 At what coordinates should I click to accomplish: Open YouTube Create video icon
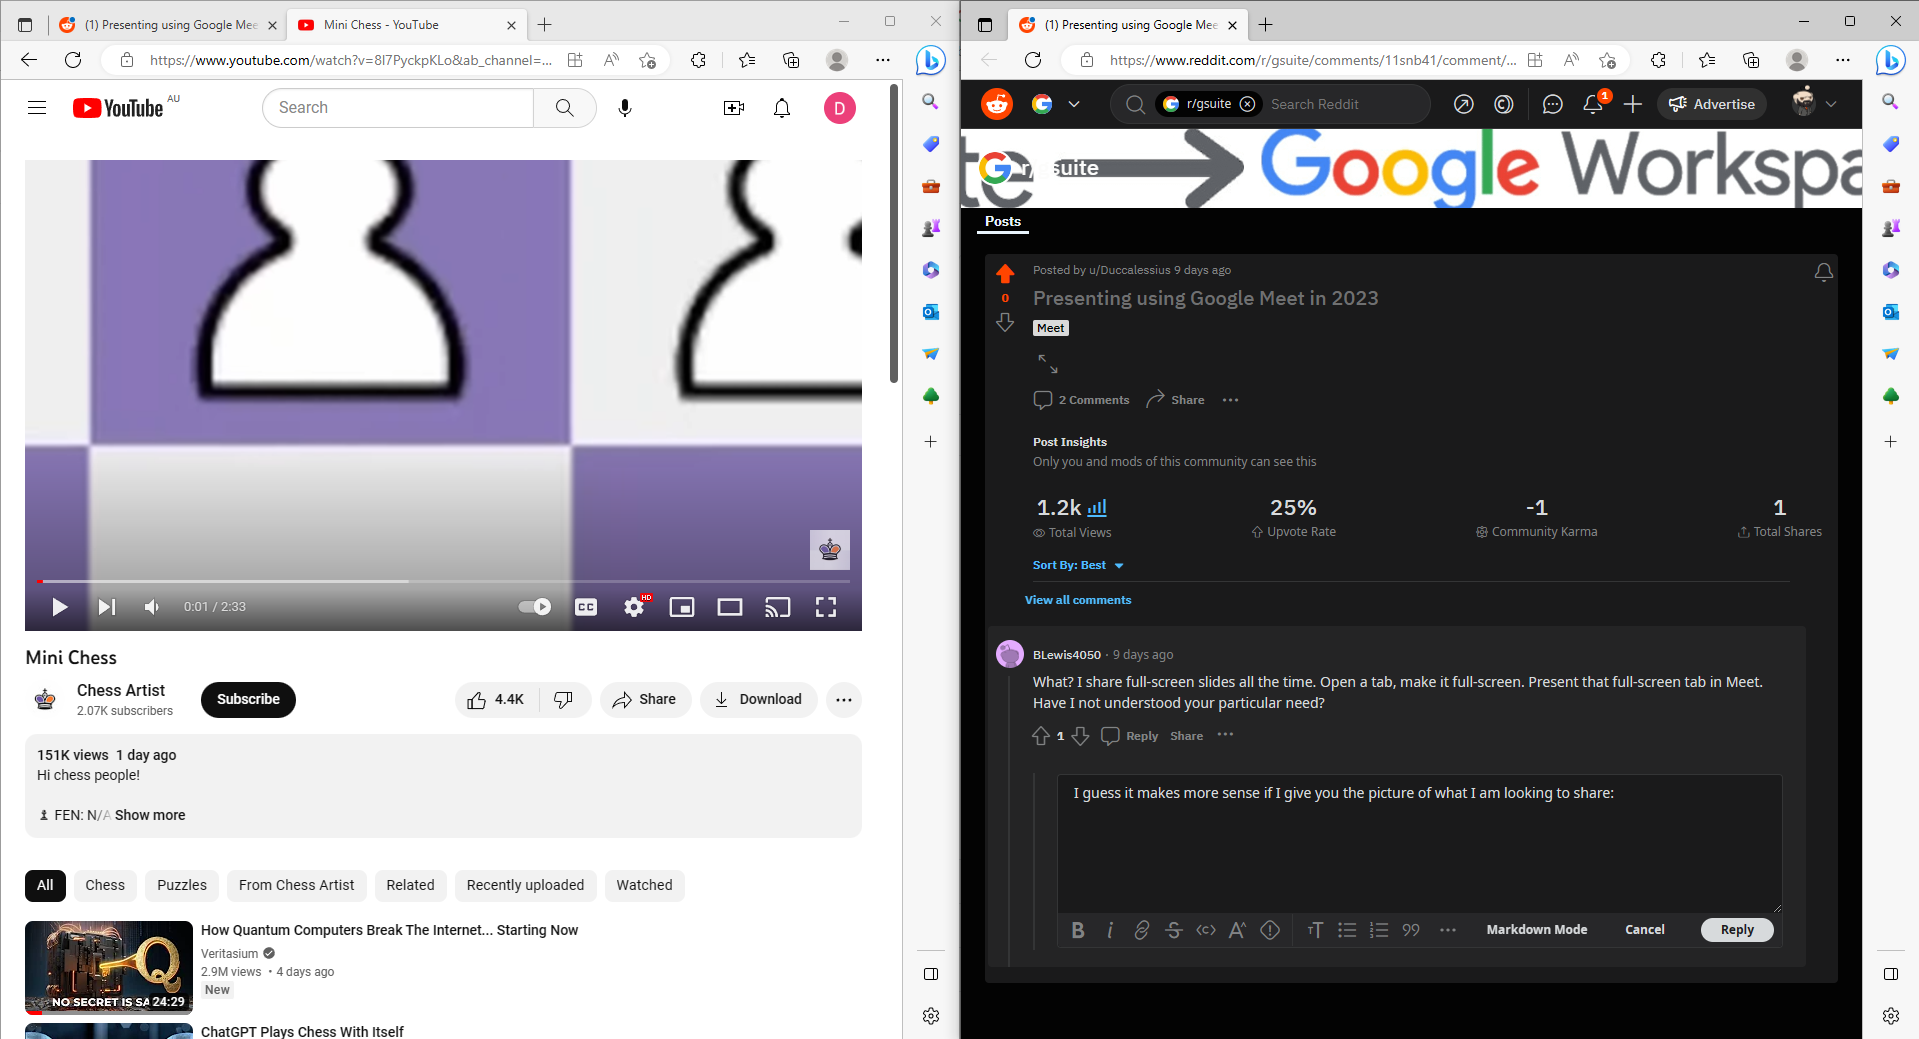tap(734, 108)
